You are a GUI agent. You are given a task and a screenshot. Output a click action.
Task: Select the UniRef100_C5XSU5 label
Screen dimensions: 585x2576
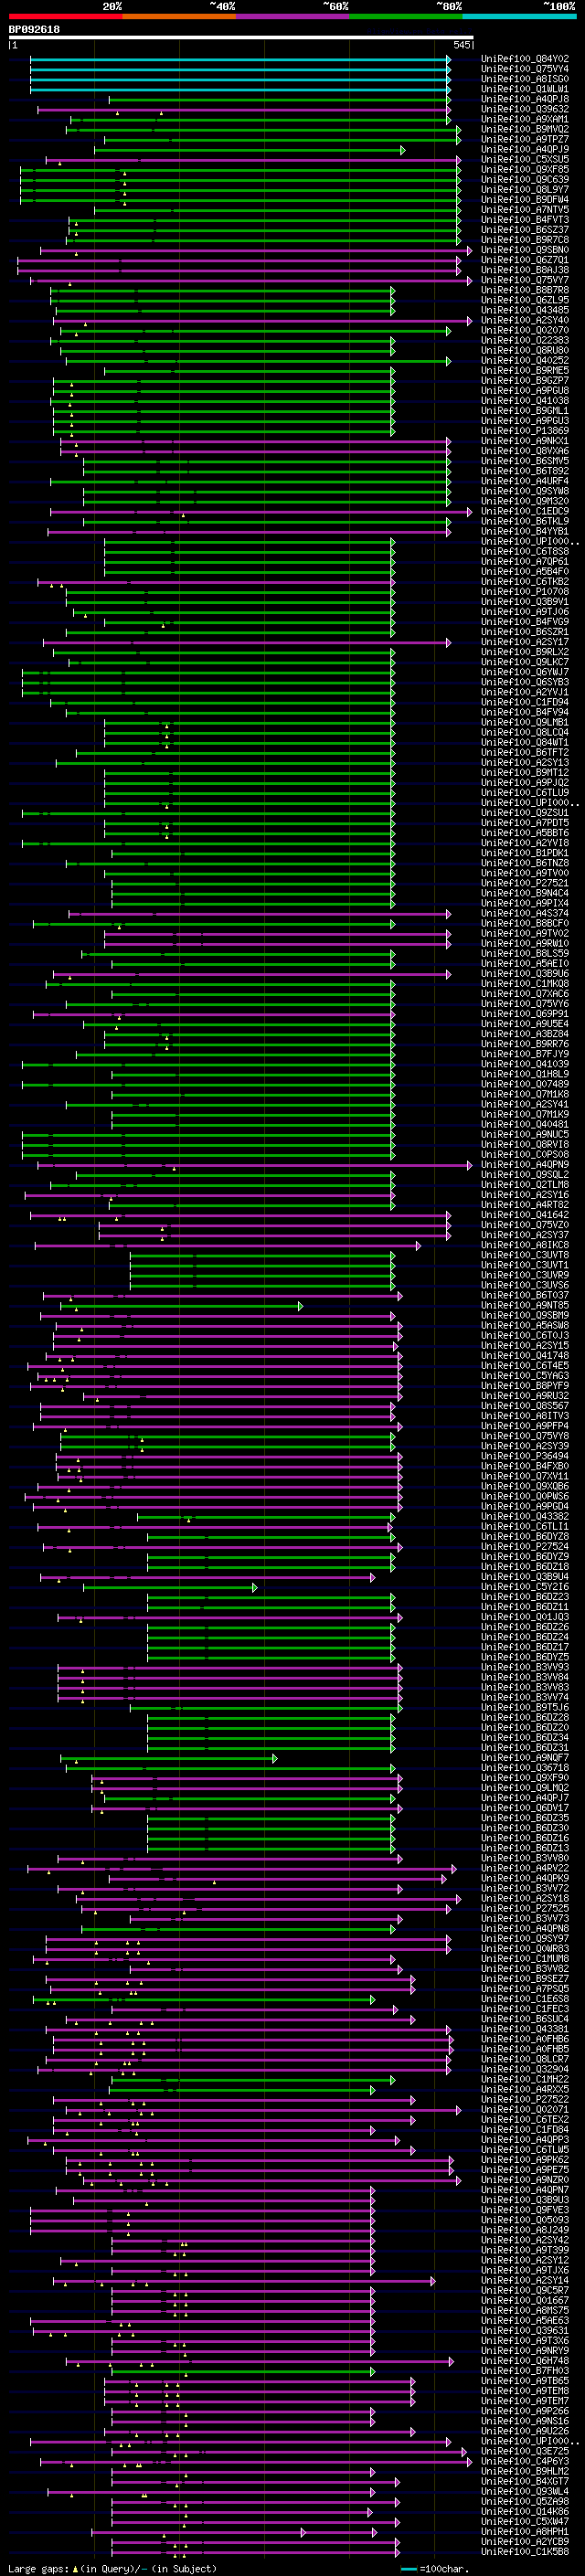pyautogui.click(x=525, y=159)
